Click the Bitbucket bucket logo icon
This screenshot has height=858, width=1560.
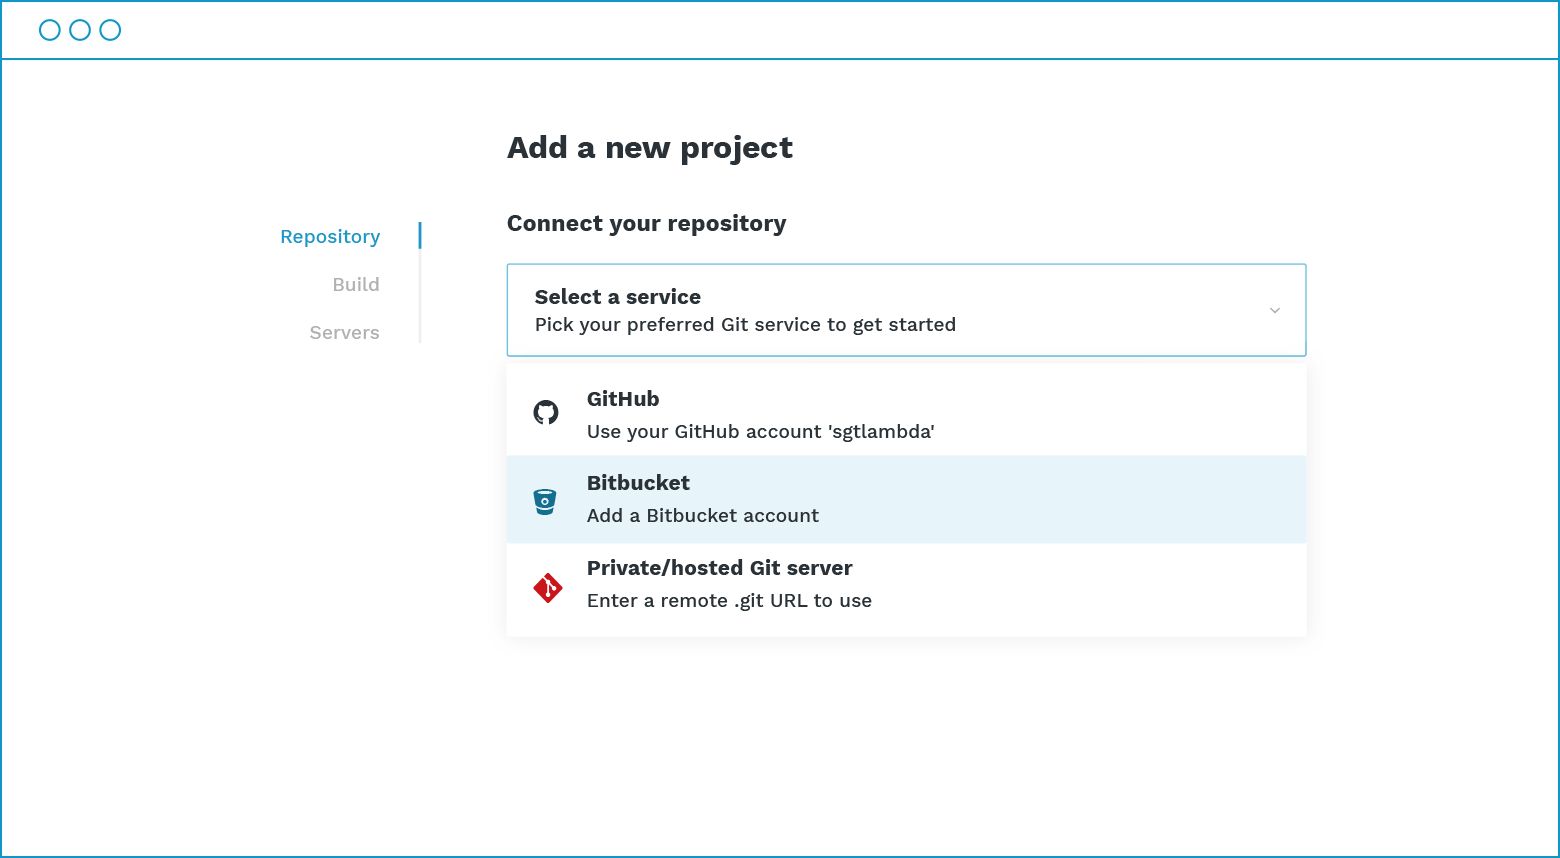(x=545, y=501)
